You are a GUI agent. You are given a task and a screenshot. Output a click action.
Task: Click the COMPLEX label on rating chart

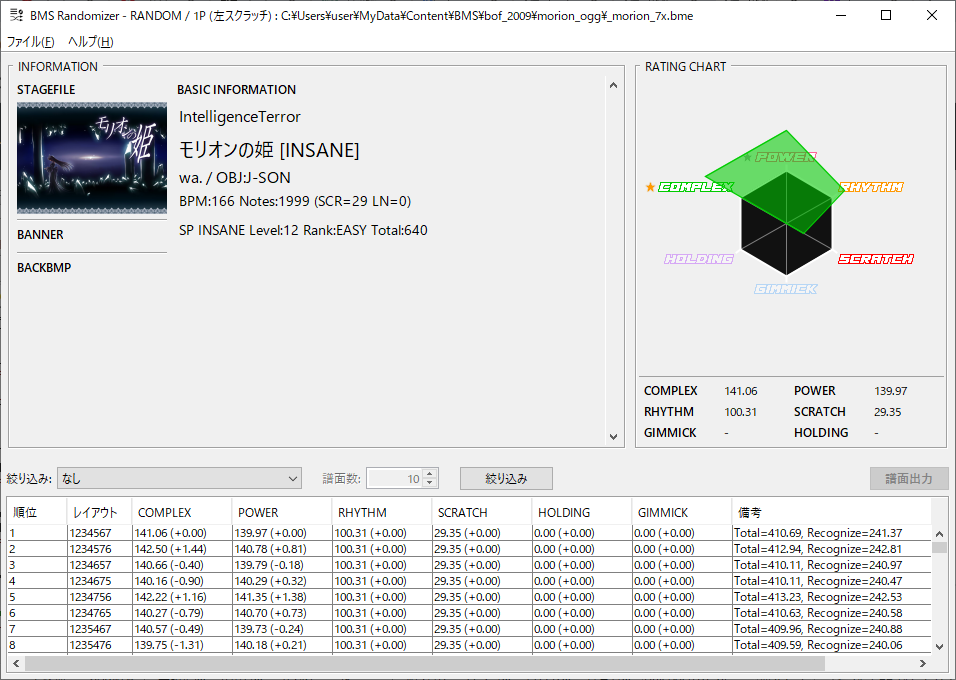click(x=696, y=187)
